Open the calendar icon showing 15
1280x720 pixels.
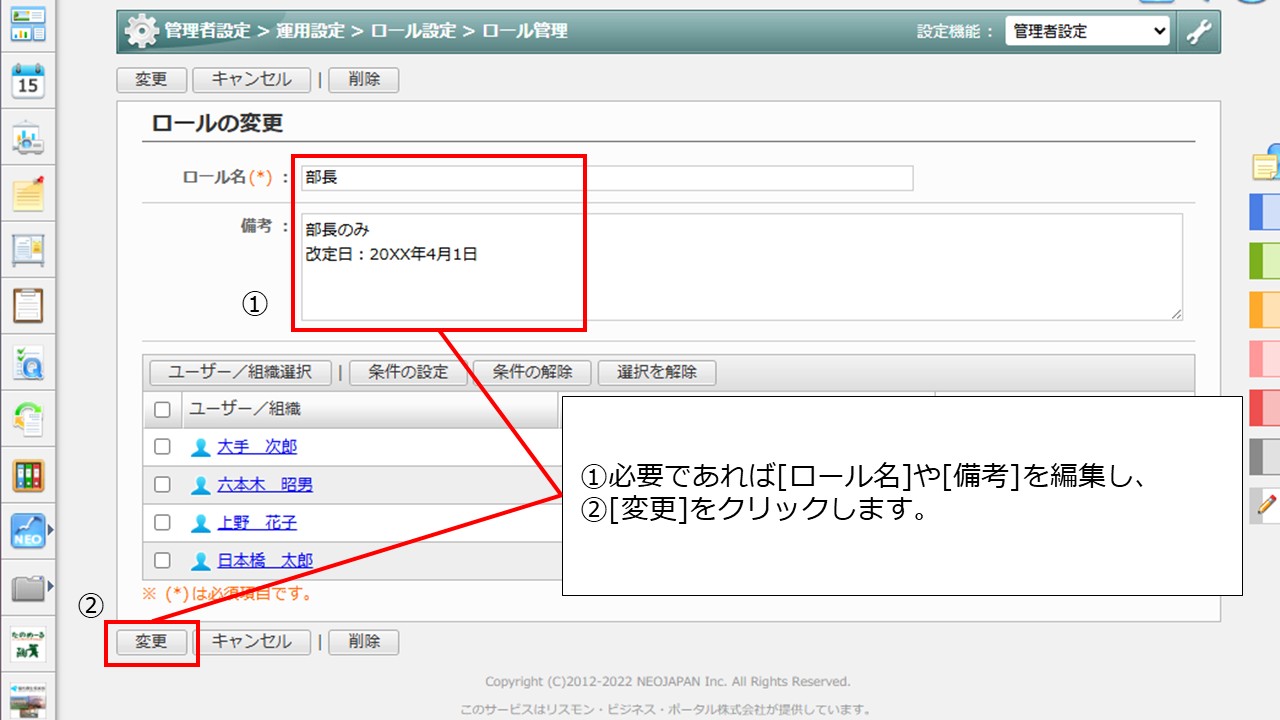coord(27,81)
